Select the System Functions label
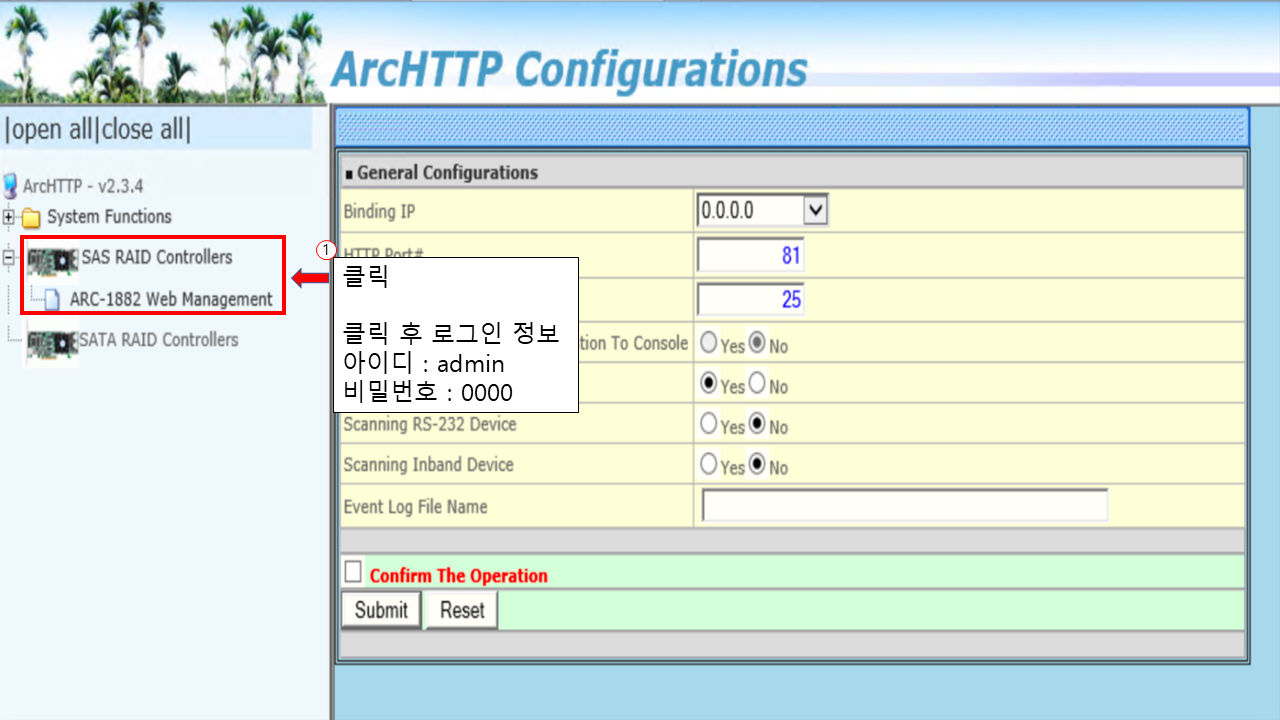Viewport: 1280px width, 720px height. pyautogui.click(x=109, y=217)
